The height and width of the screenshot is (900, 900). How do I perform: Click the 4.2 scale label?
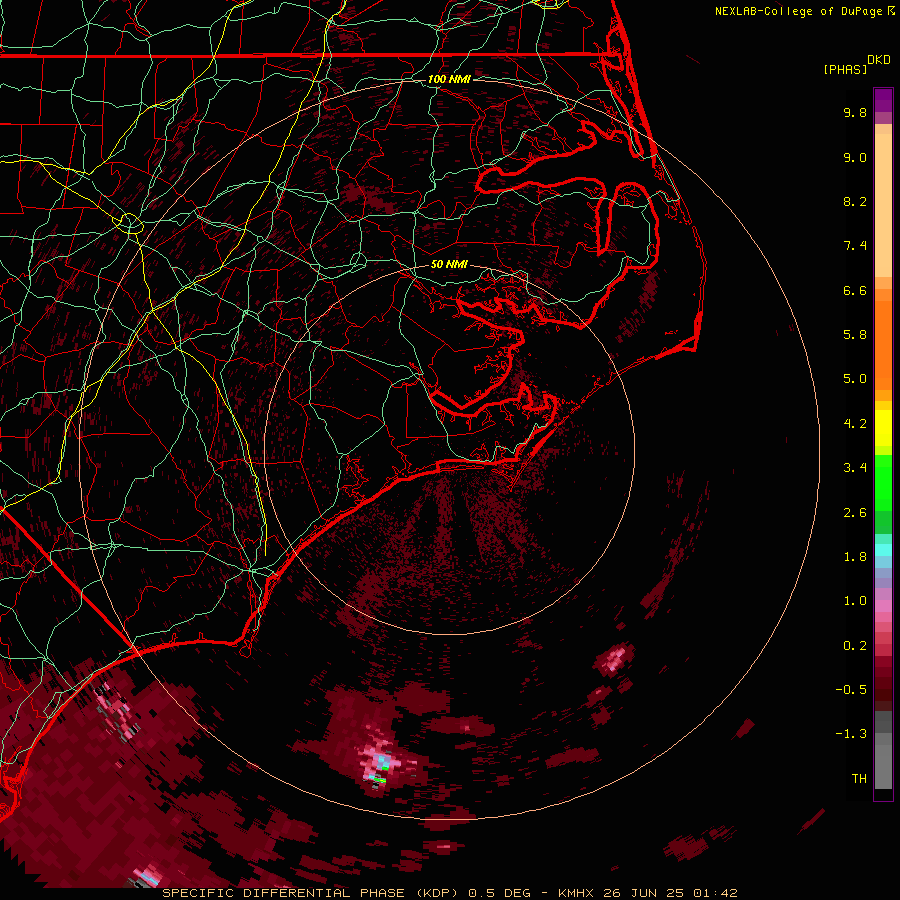coord(855,424)
